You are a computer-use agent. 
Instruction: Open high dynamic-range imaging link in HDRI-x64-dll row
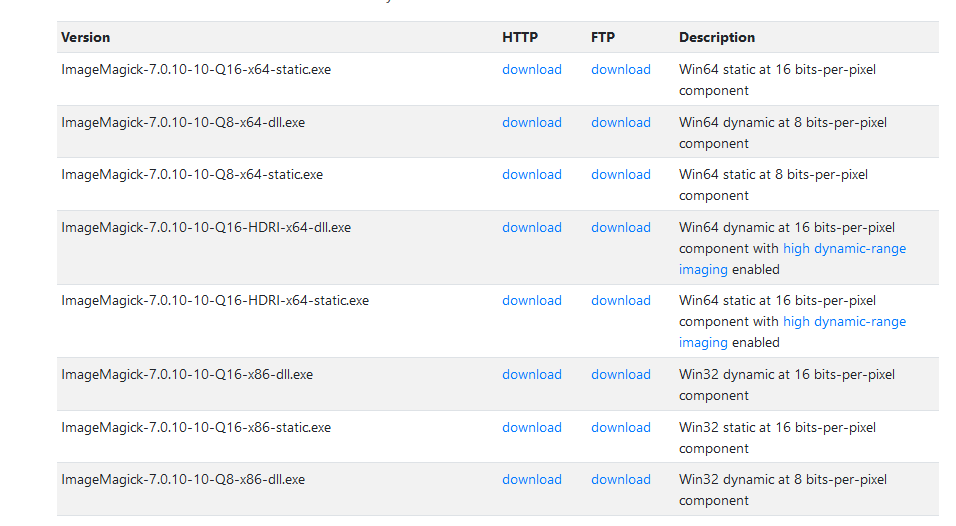[x=844, y=249]
